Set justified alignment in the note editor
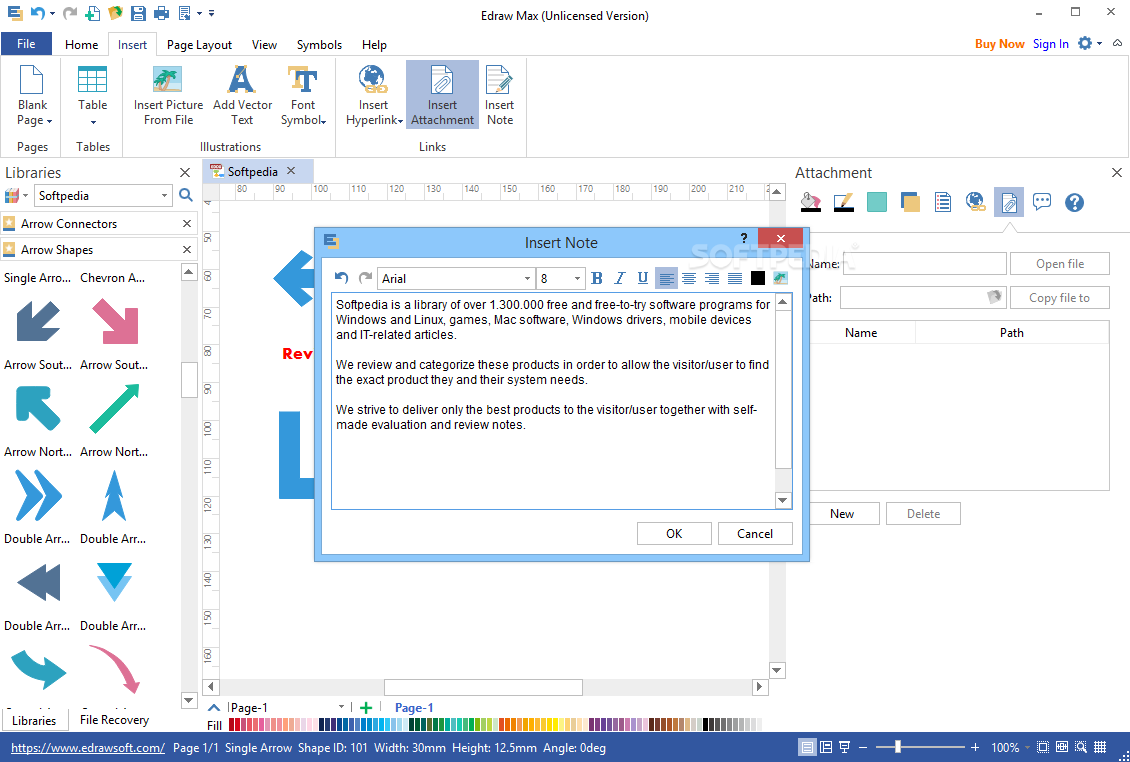 735,278
